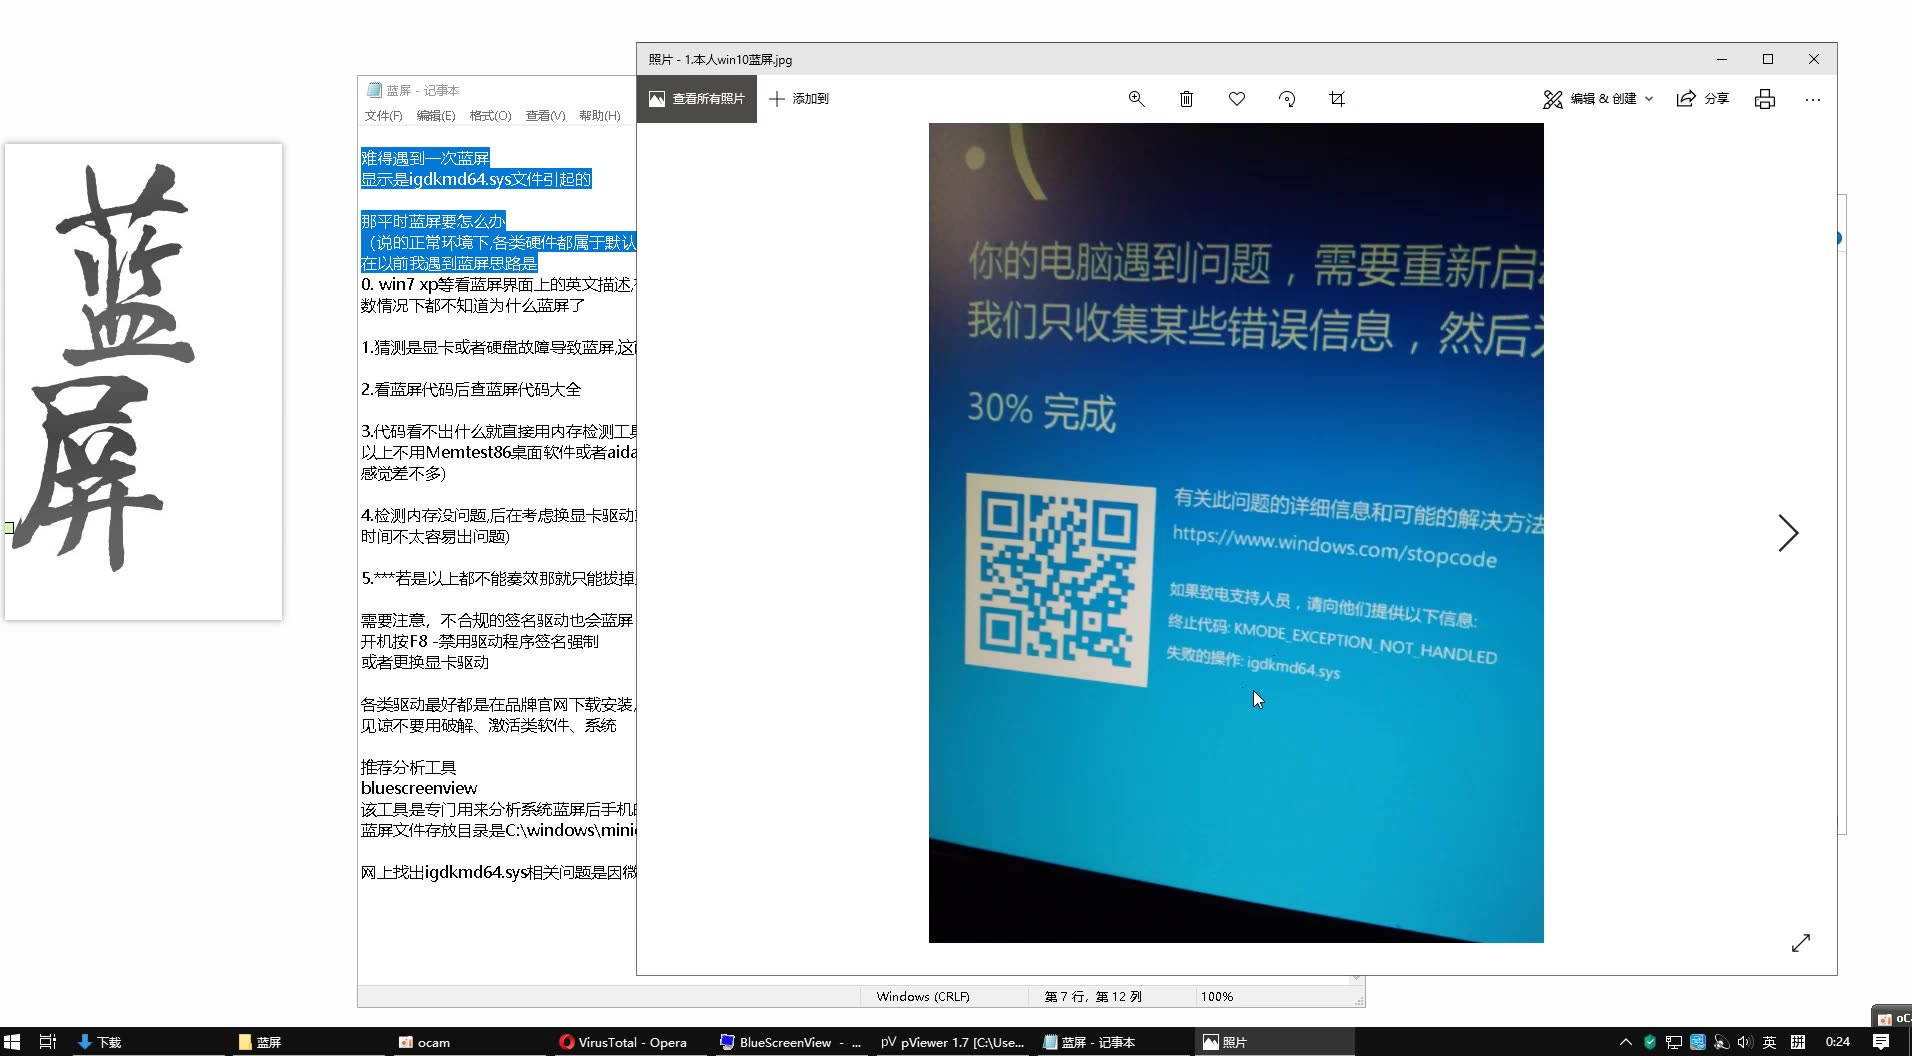Viewport: 1912px width, 1056px height.
Task: Show hidden tray icons chevron
Action: click(1625, 1042)
